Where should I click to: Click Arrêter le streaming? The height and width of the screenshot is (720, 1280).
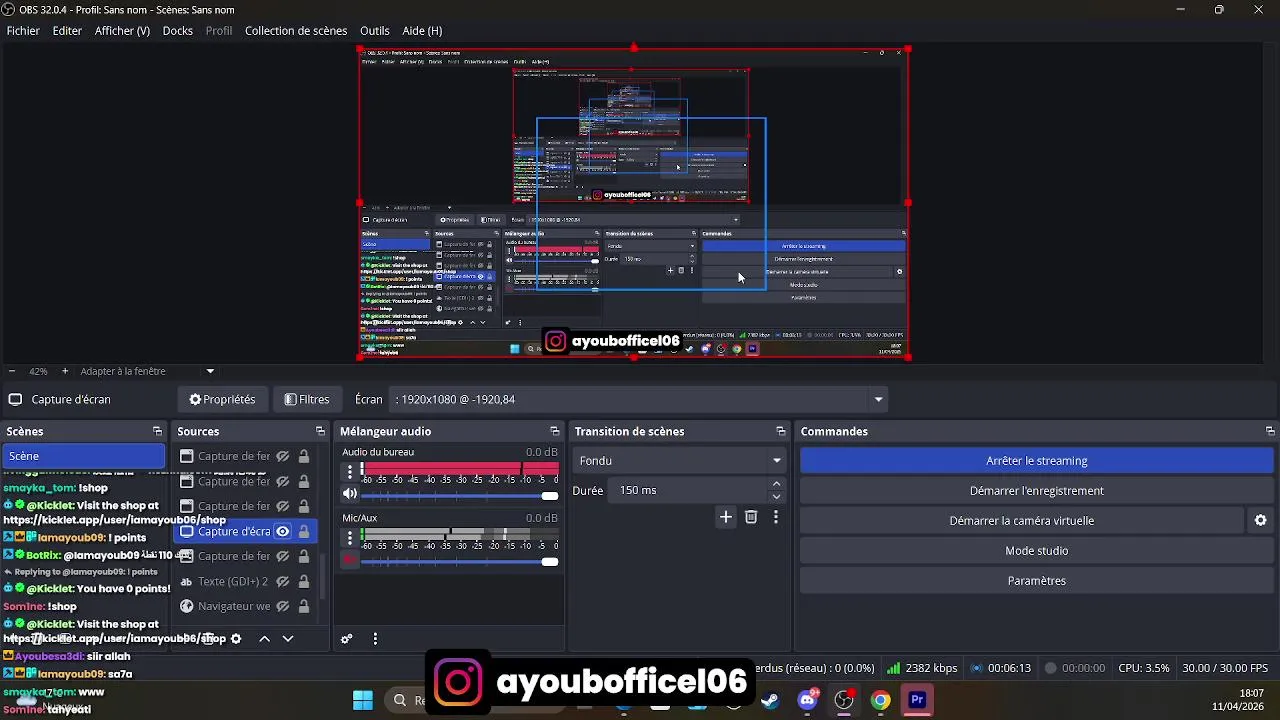click(x=1036, y=460)
